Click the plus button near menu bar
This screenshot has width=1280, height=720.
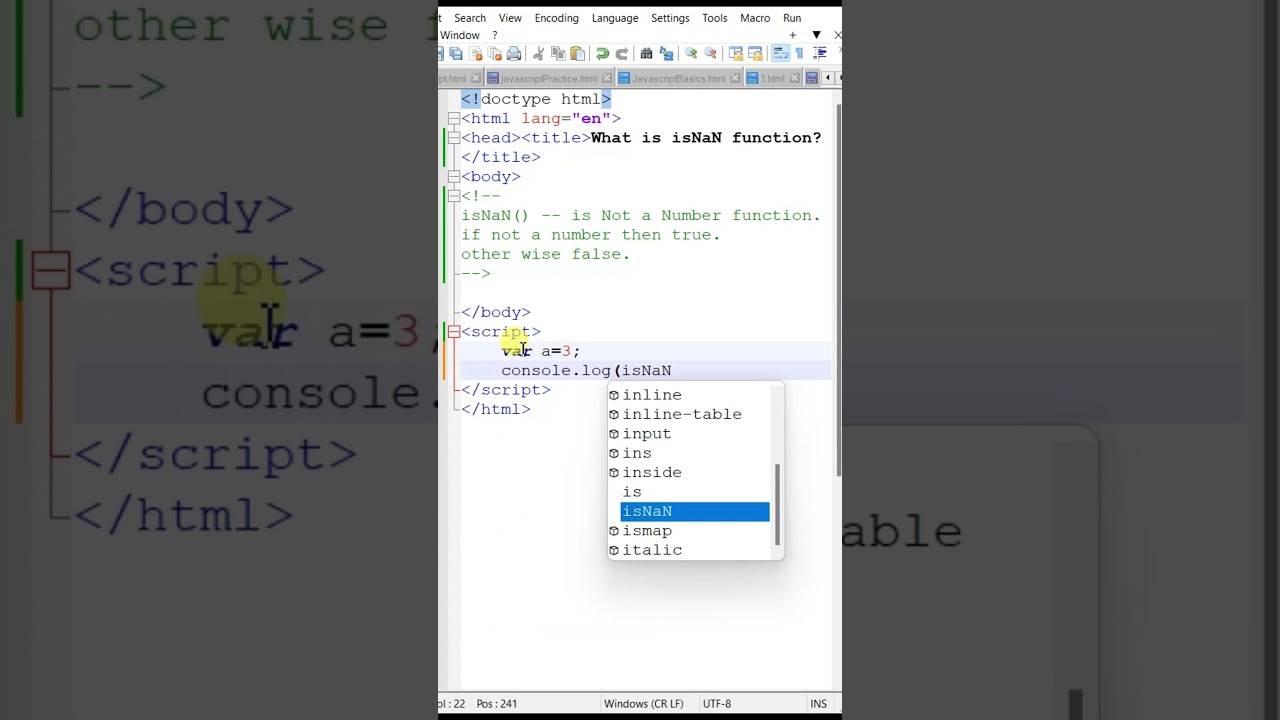(x=793, y=35)
